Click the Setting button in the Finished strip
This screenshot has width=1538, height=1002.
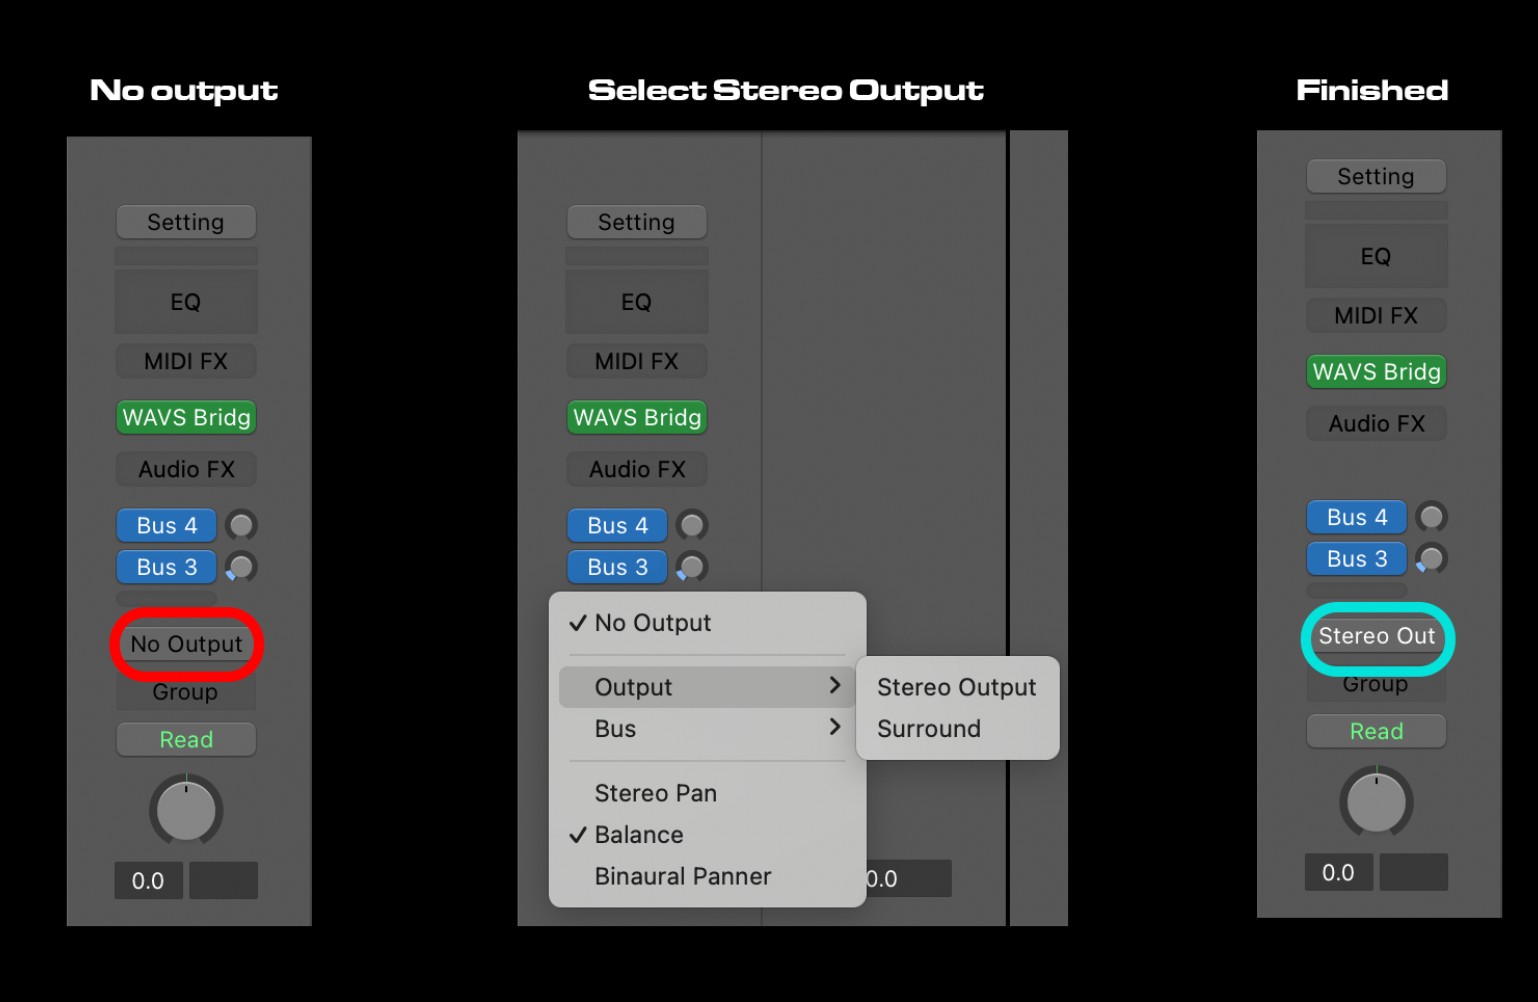pos(1376,177)
